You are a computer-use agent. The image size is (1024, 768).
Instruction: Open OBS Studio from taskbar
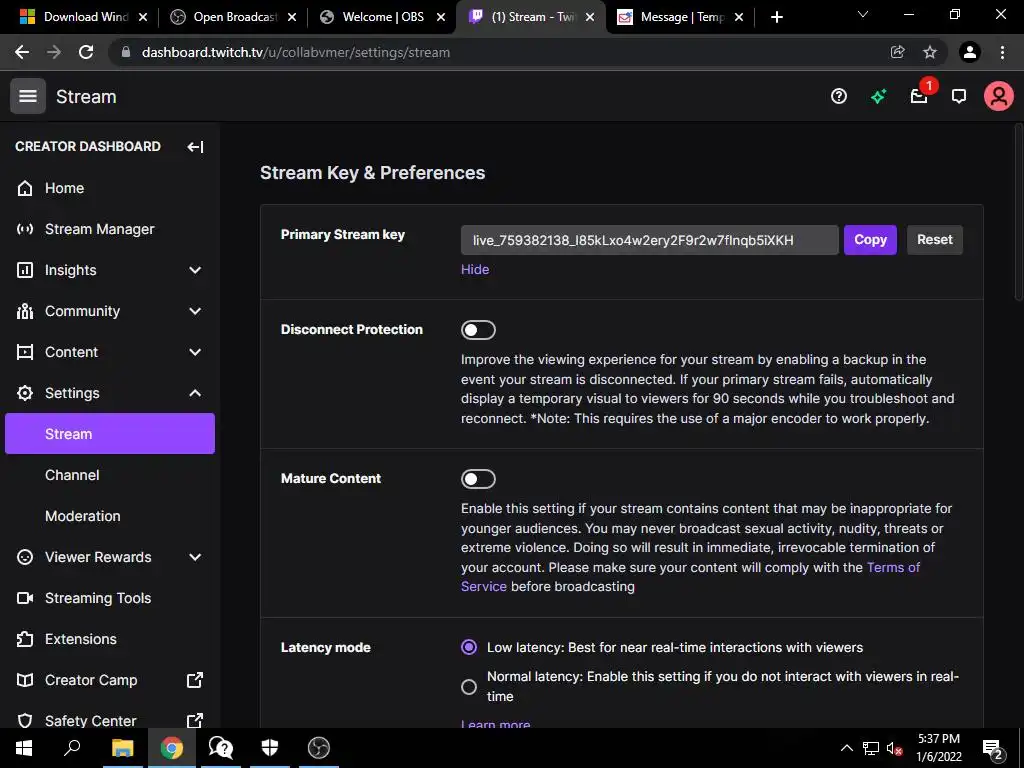(319, 748)
